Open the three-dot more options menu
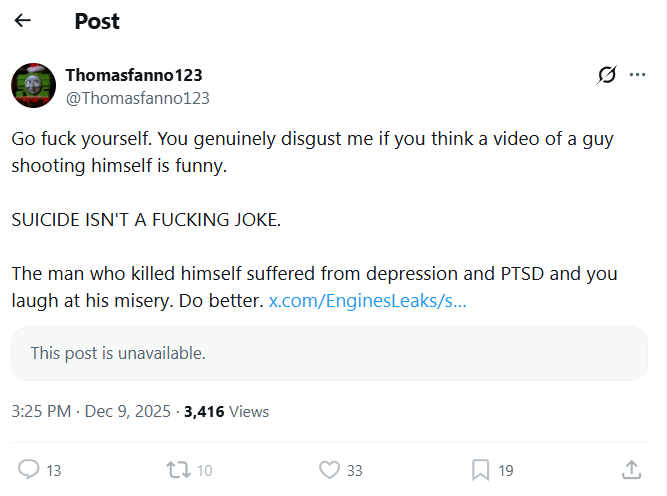 coord(637,75)
